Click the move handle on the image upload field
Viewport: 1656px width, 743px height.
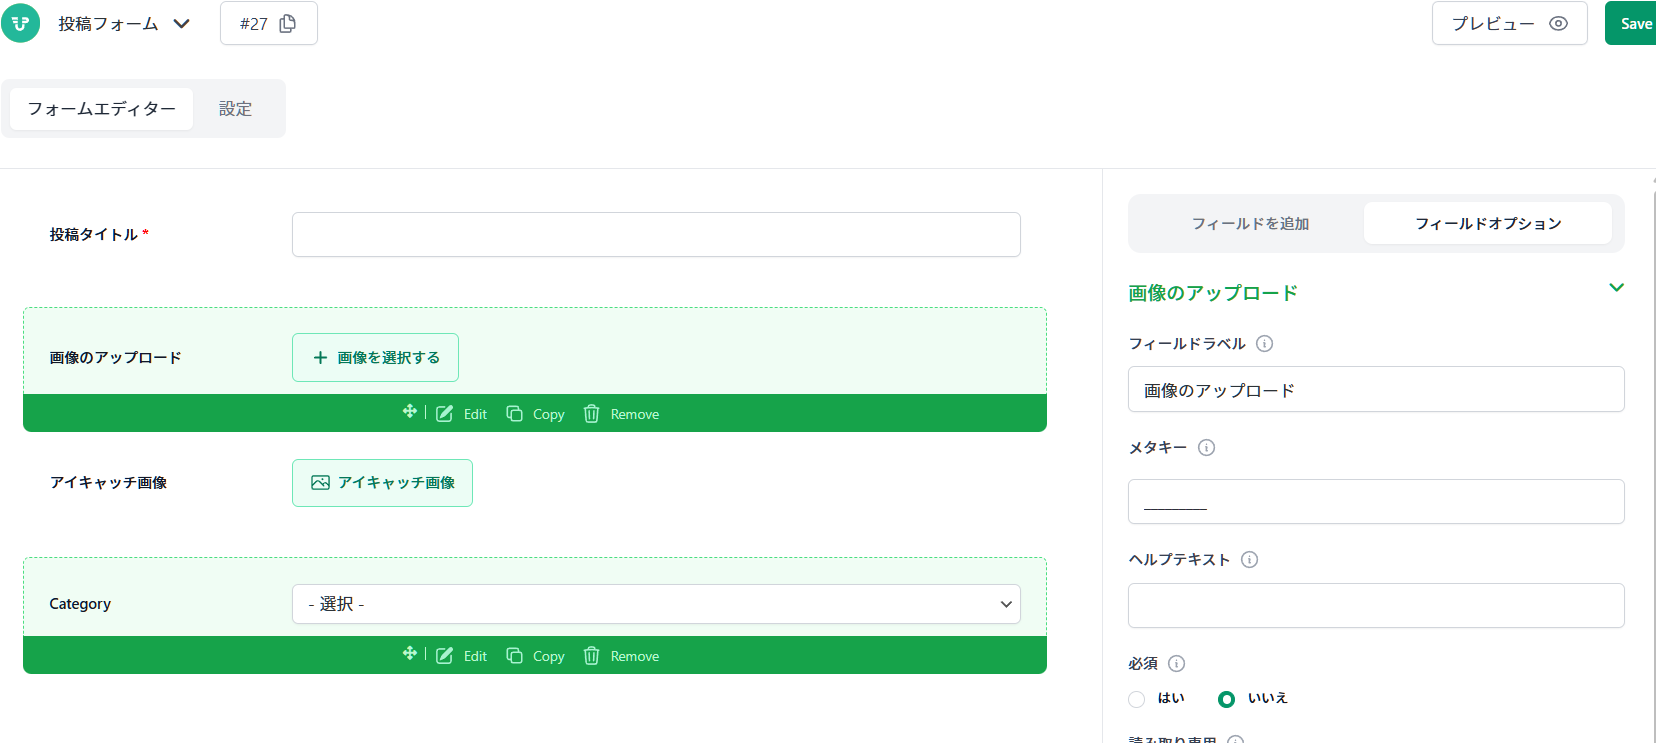click(409, 412)
